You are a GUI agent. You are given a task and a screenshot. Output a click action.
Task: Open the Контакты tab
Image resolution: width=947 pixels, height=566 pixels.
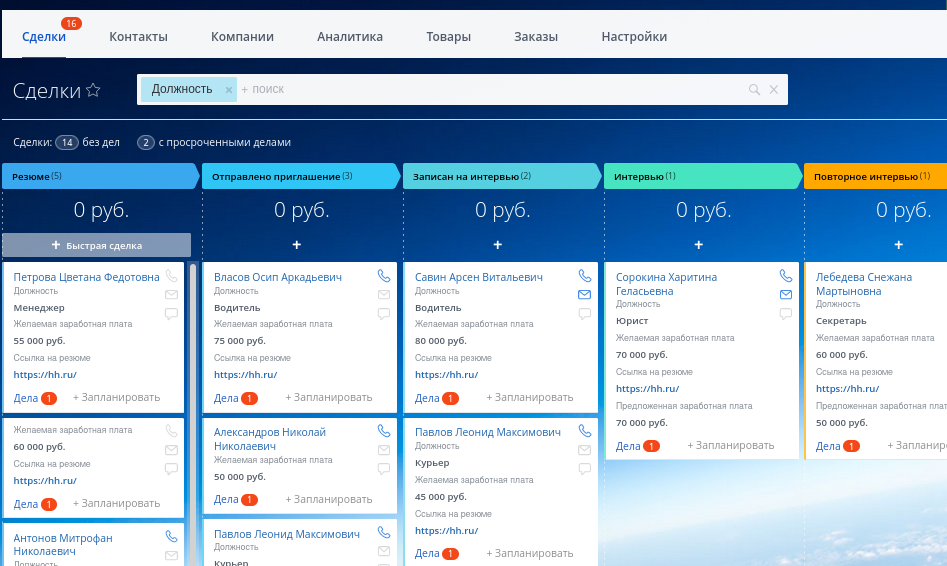click(138, 37)
